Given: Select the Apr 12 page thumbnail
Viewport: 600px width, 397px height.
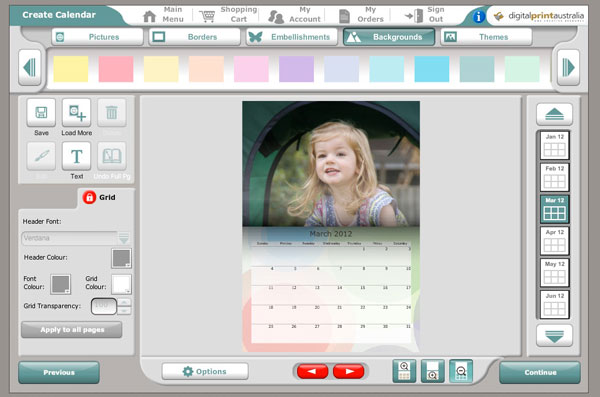Looking at the screenshot, I should coord(554,241).
